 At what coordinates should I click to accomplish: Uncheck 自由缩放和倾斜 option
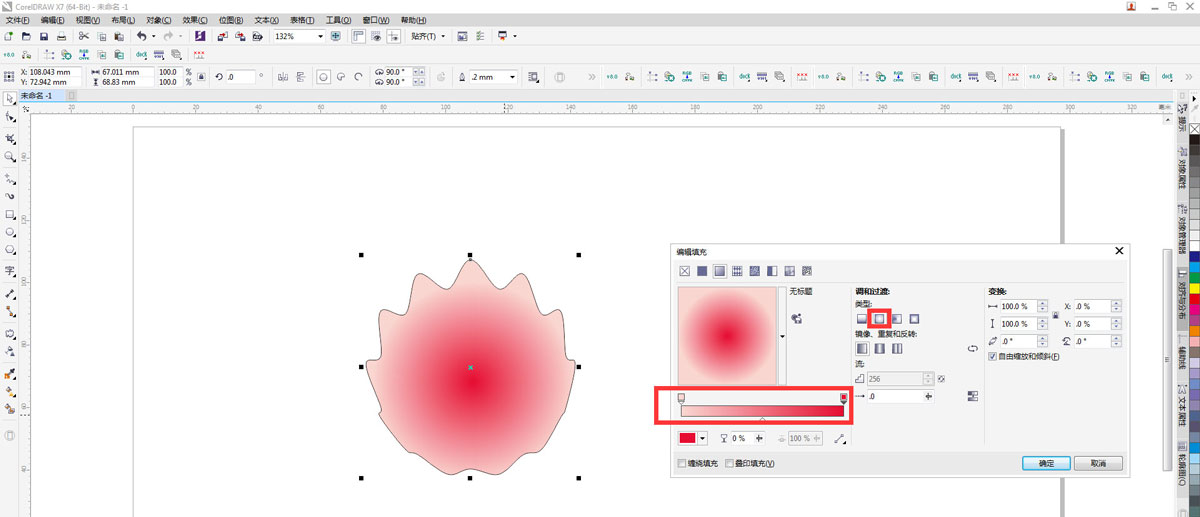click(992, 356)
